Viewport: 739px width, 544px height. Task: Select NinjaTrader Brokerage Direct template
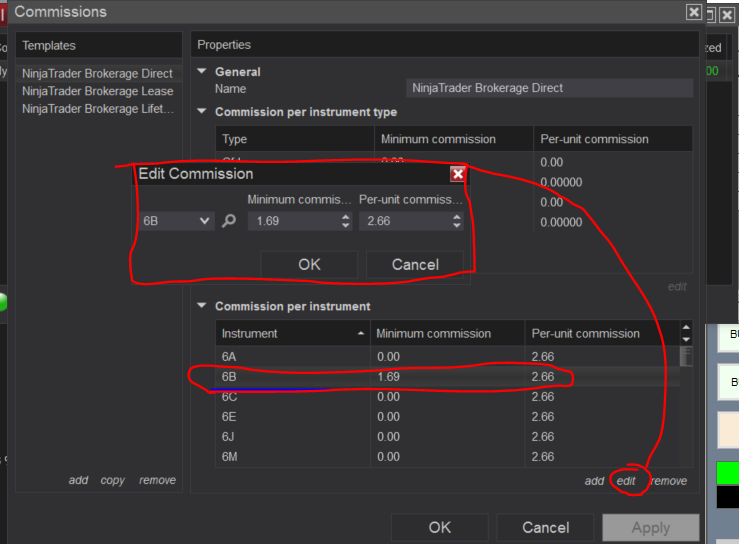pyautogui.click(x=98, y=74)
